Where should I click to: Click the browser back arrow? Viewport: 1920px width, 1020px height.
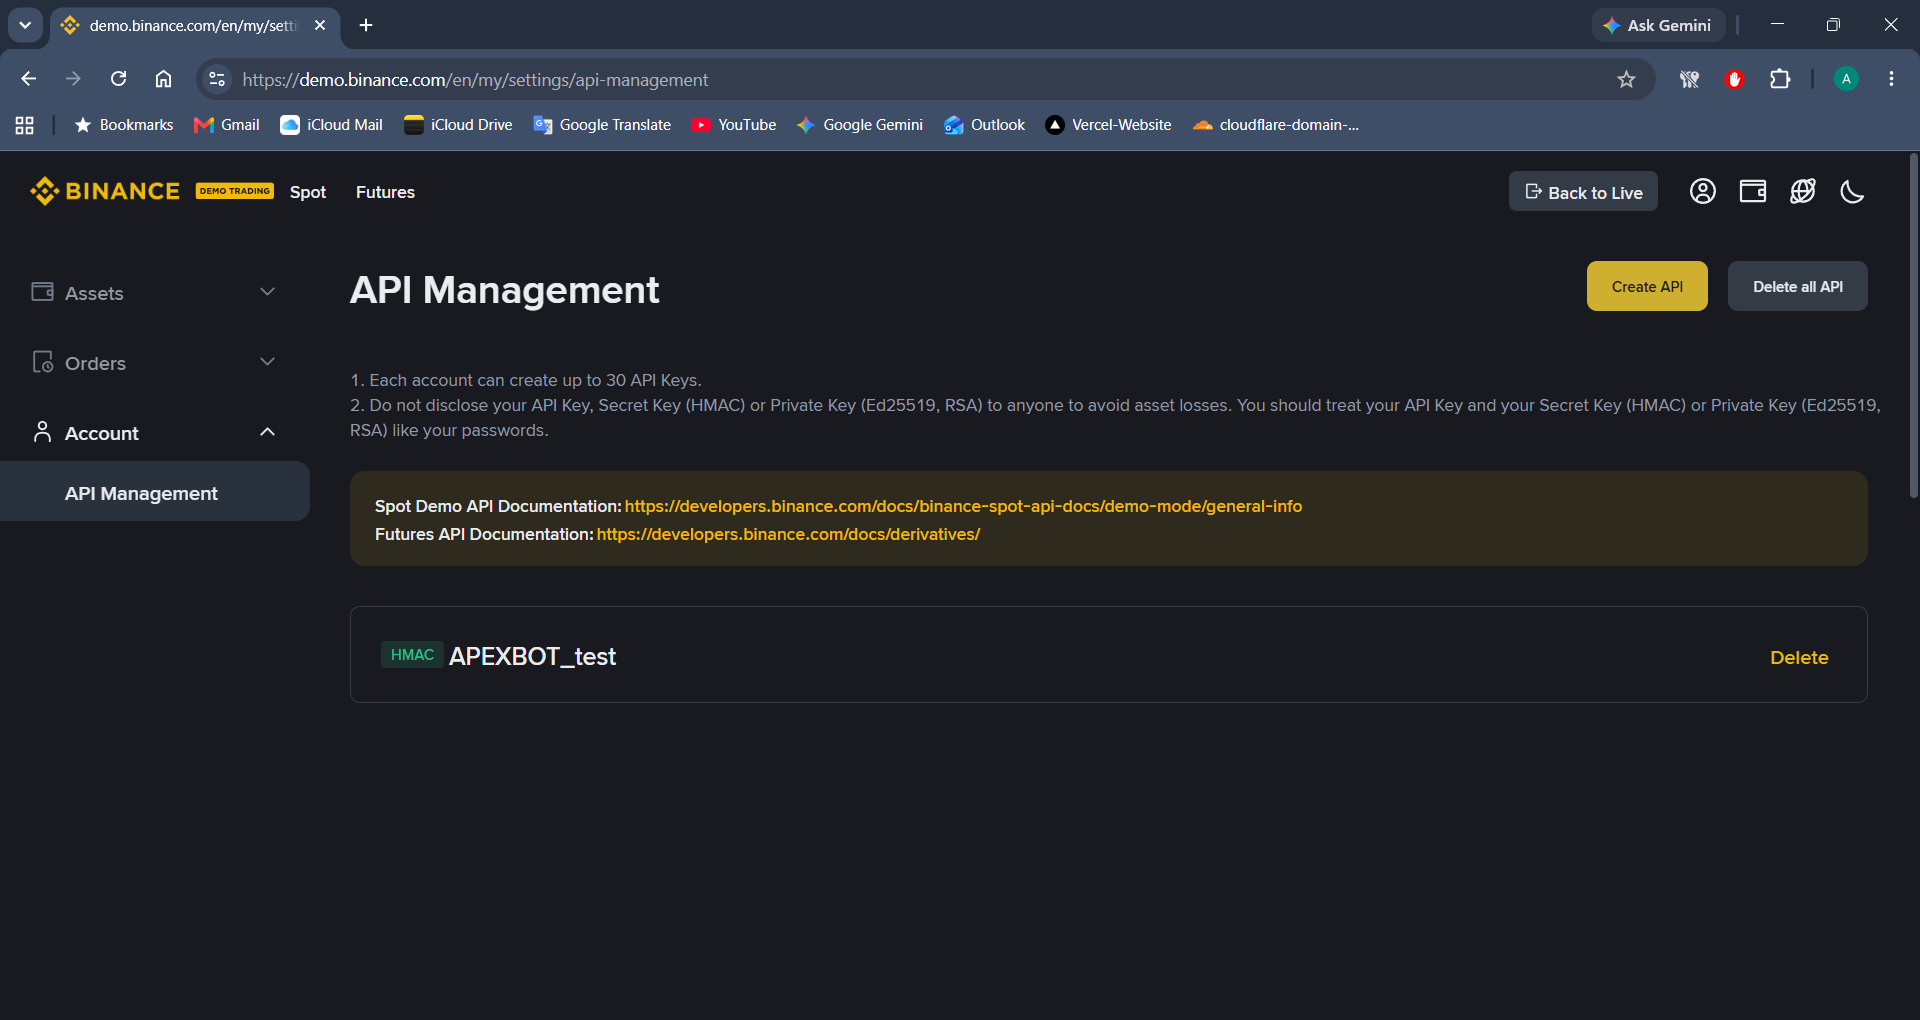(x=28, y=79)
